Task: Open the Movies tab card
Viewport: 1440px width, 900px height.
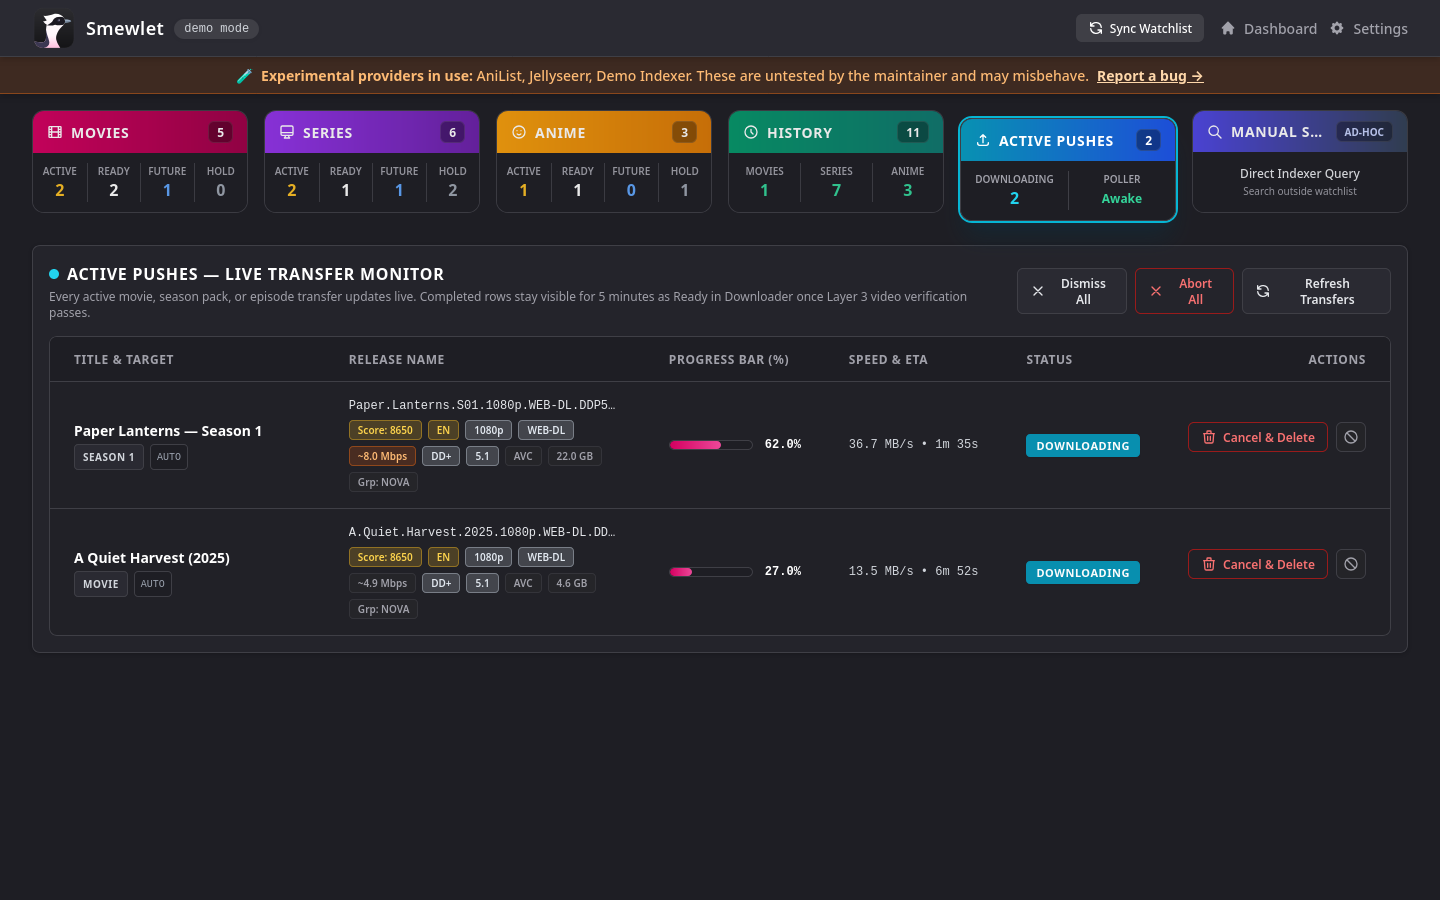Action: click(140, 161)
